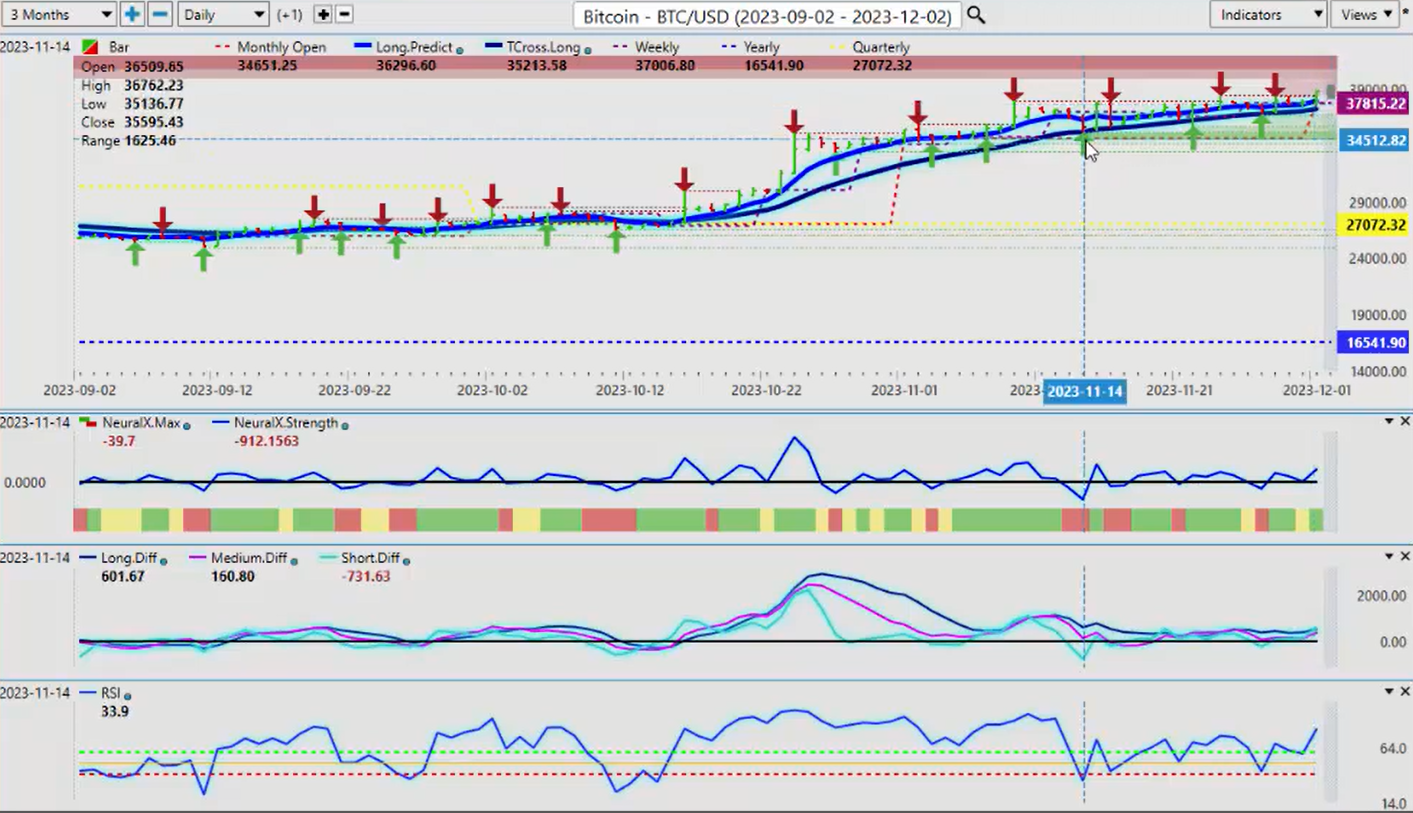Click the Range value 1625.46
The height and width of the screenshot is (813, 1413).
(151, 141)
